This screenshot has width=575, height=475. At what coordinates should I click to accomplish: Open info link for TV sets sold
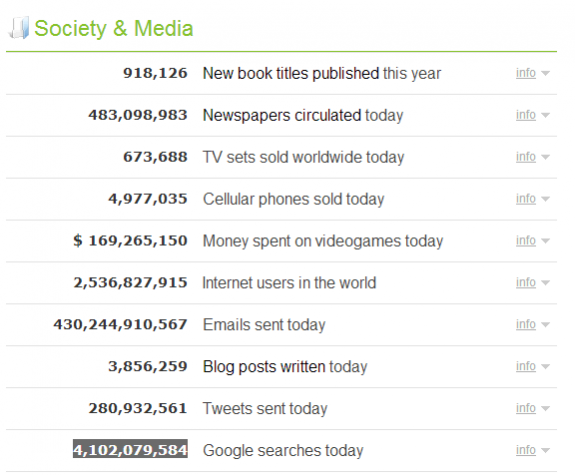526,157
